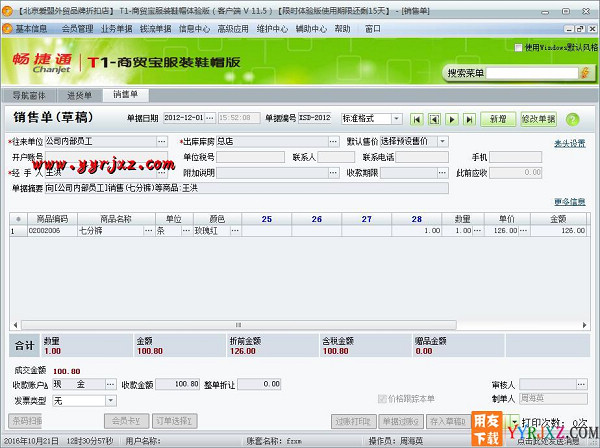Go to the previous record navigation icon
The image size is (600, 448).
click(x=434, y=119)
